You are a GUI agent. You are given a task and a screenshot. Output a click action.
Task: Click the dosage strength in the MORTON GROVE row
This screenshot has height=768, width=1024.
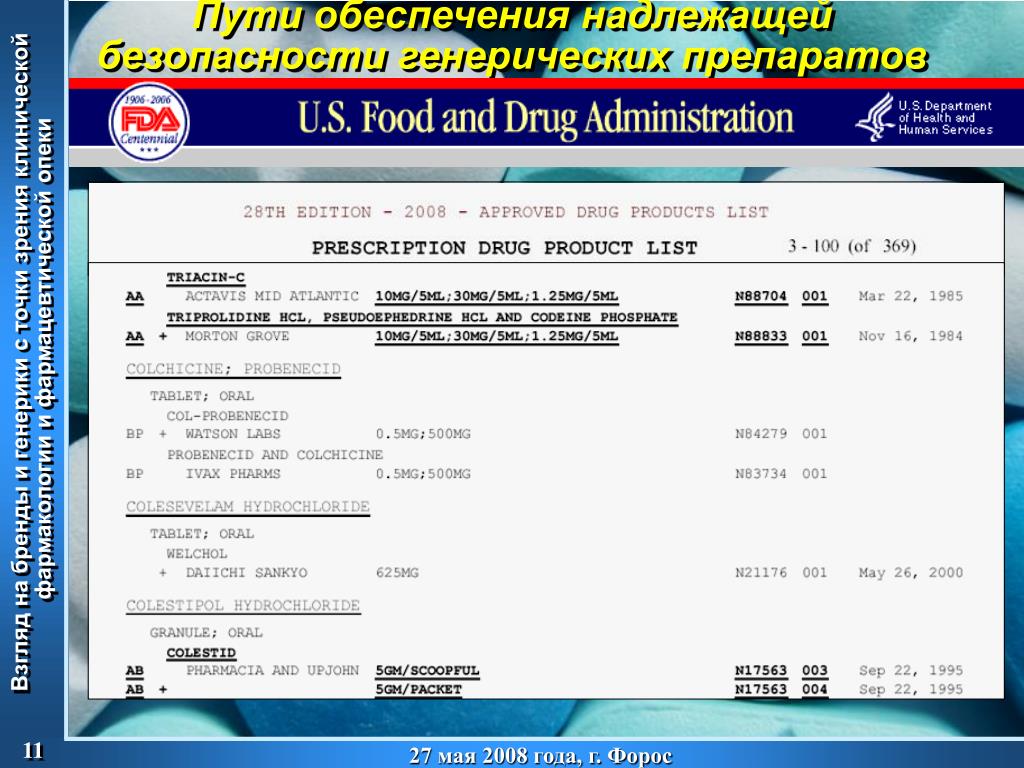(496, 336)
